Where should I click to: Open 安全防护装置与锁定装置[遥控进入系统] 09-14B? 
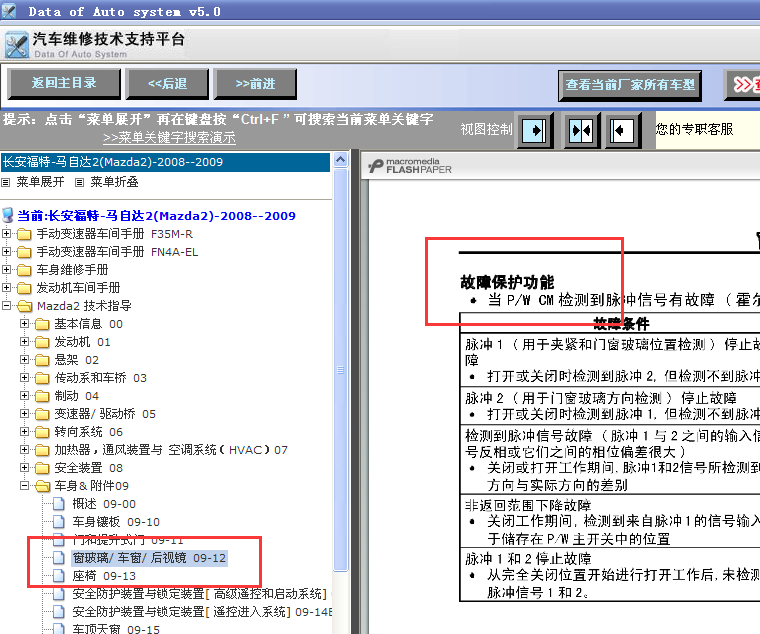(x=202, y=612)
